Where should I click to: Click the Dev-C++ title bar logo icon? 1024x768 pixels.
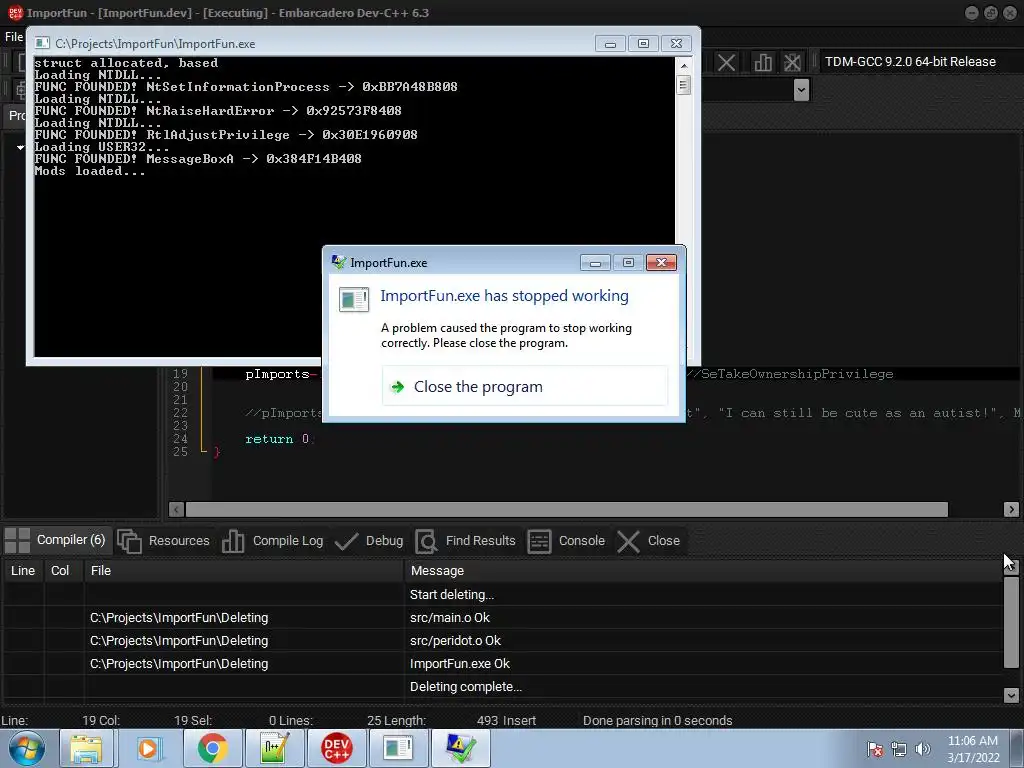(x=16, y=12)
